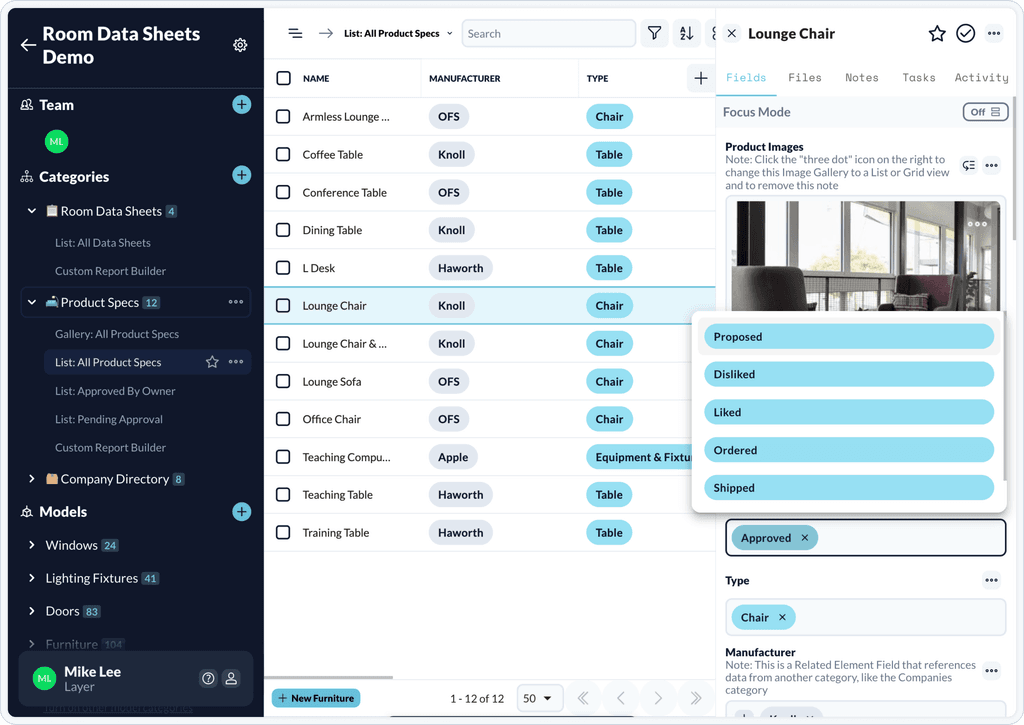Switch to the Notes tab
Screen dimensions: 1024x725
[x=861, y=77]
